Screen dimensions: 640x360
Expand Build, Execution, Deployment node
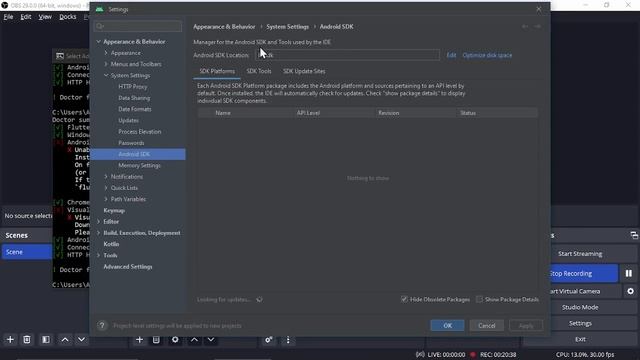(98, 233)
